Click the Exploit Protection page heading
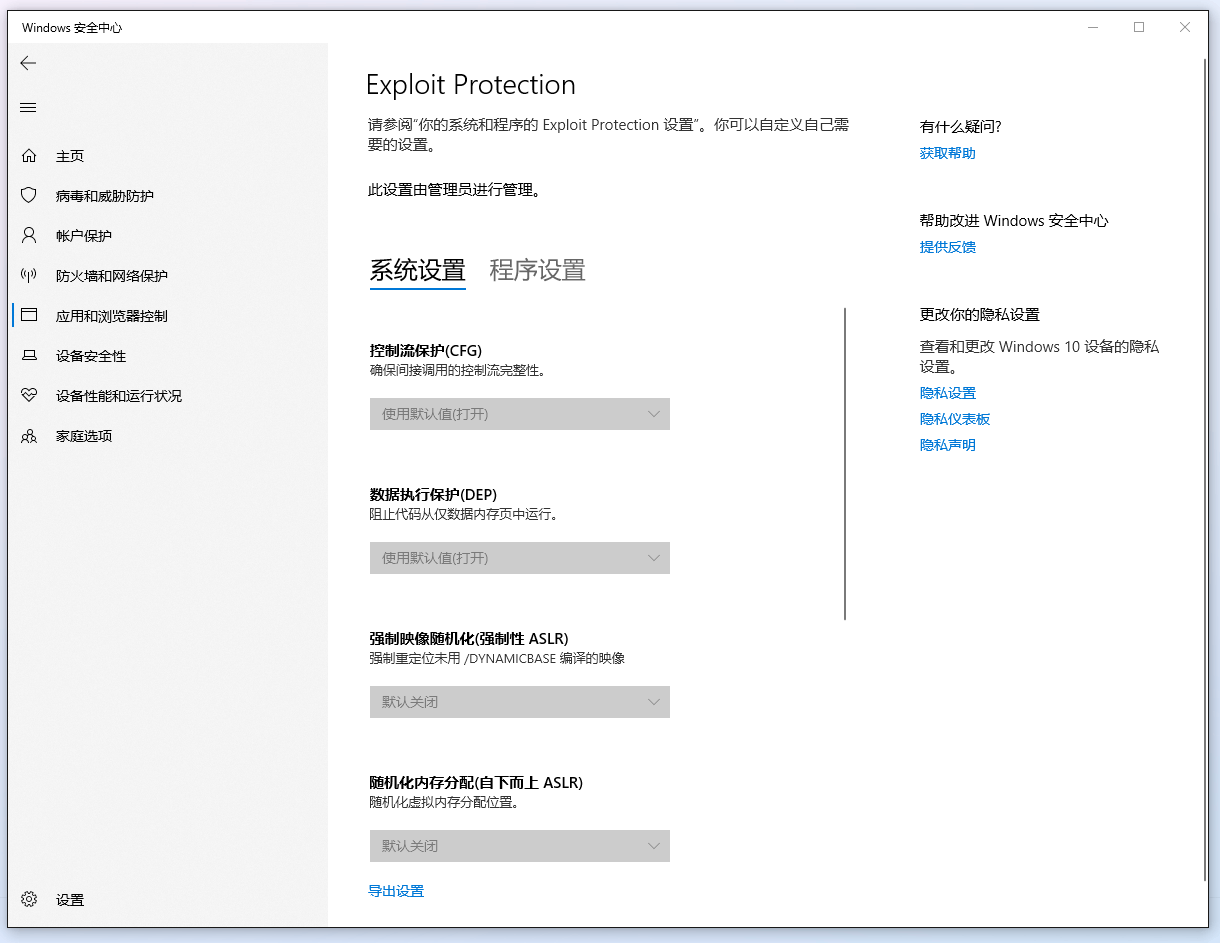This screenshot has height=943, width=1220. coord(471,85)
